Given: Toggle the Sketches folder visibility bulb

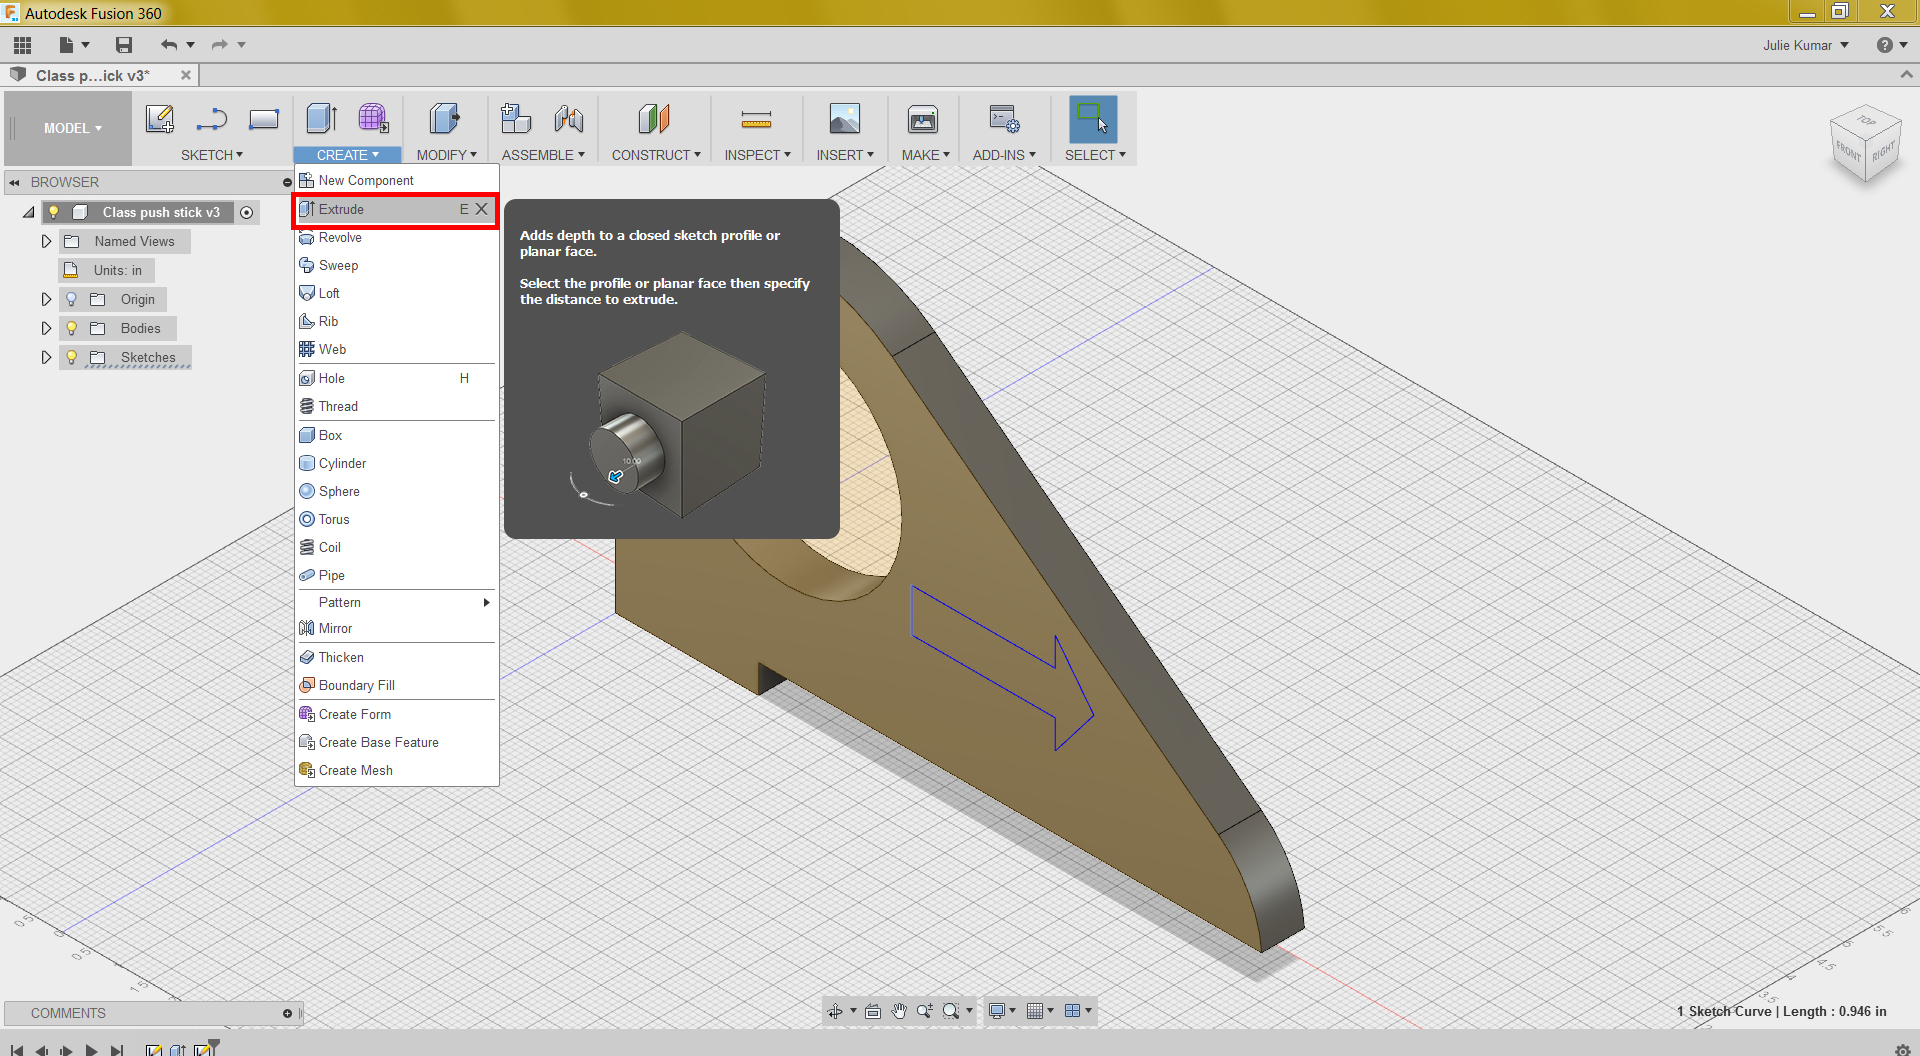Looking at the screenshot, I should (71, 357).
